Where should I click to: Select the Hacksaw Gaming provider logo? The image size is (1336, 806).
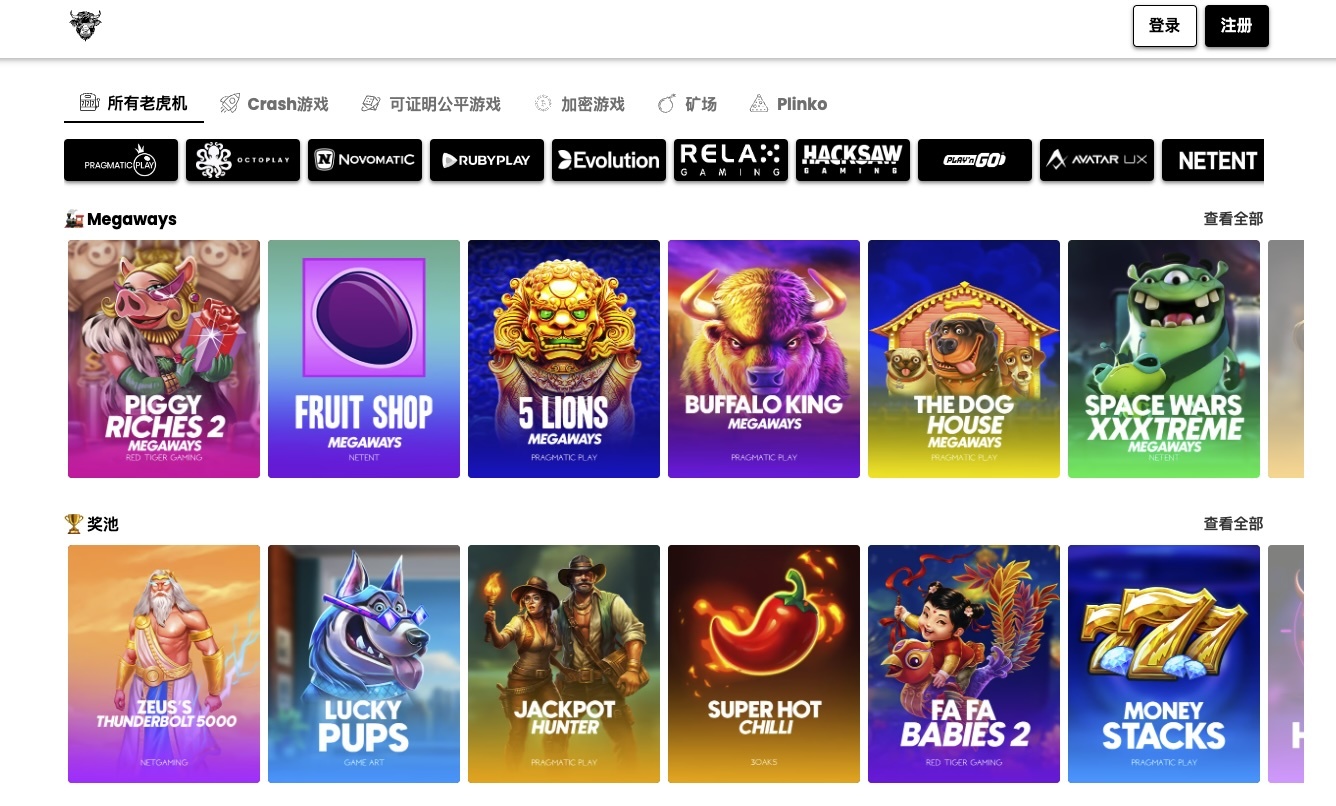[x=853, y=160]
